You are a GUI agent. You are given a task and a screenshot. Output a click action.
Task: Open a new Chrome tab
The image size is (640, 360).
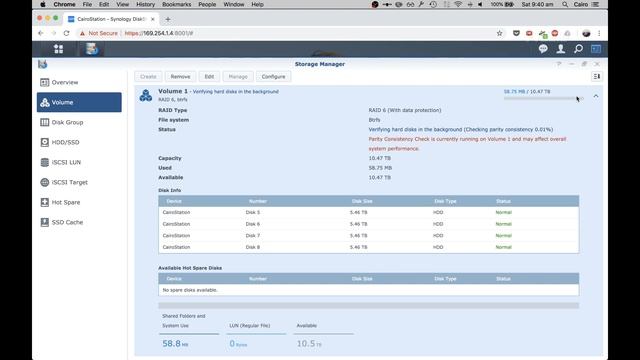click(168, 19)
